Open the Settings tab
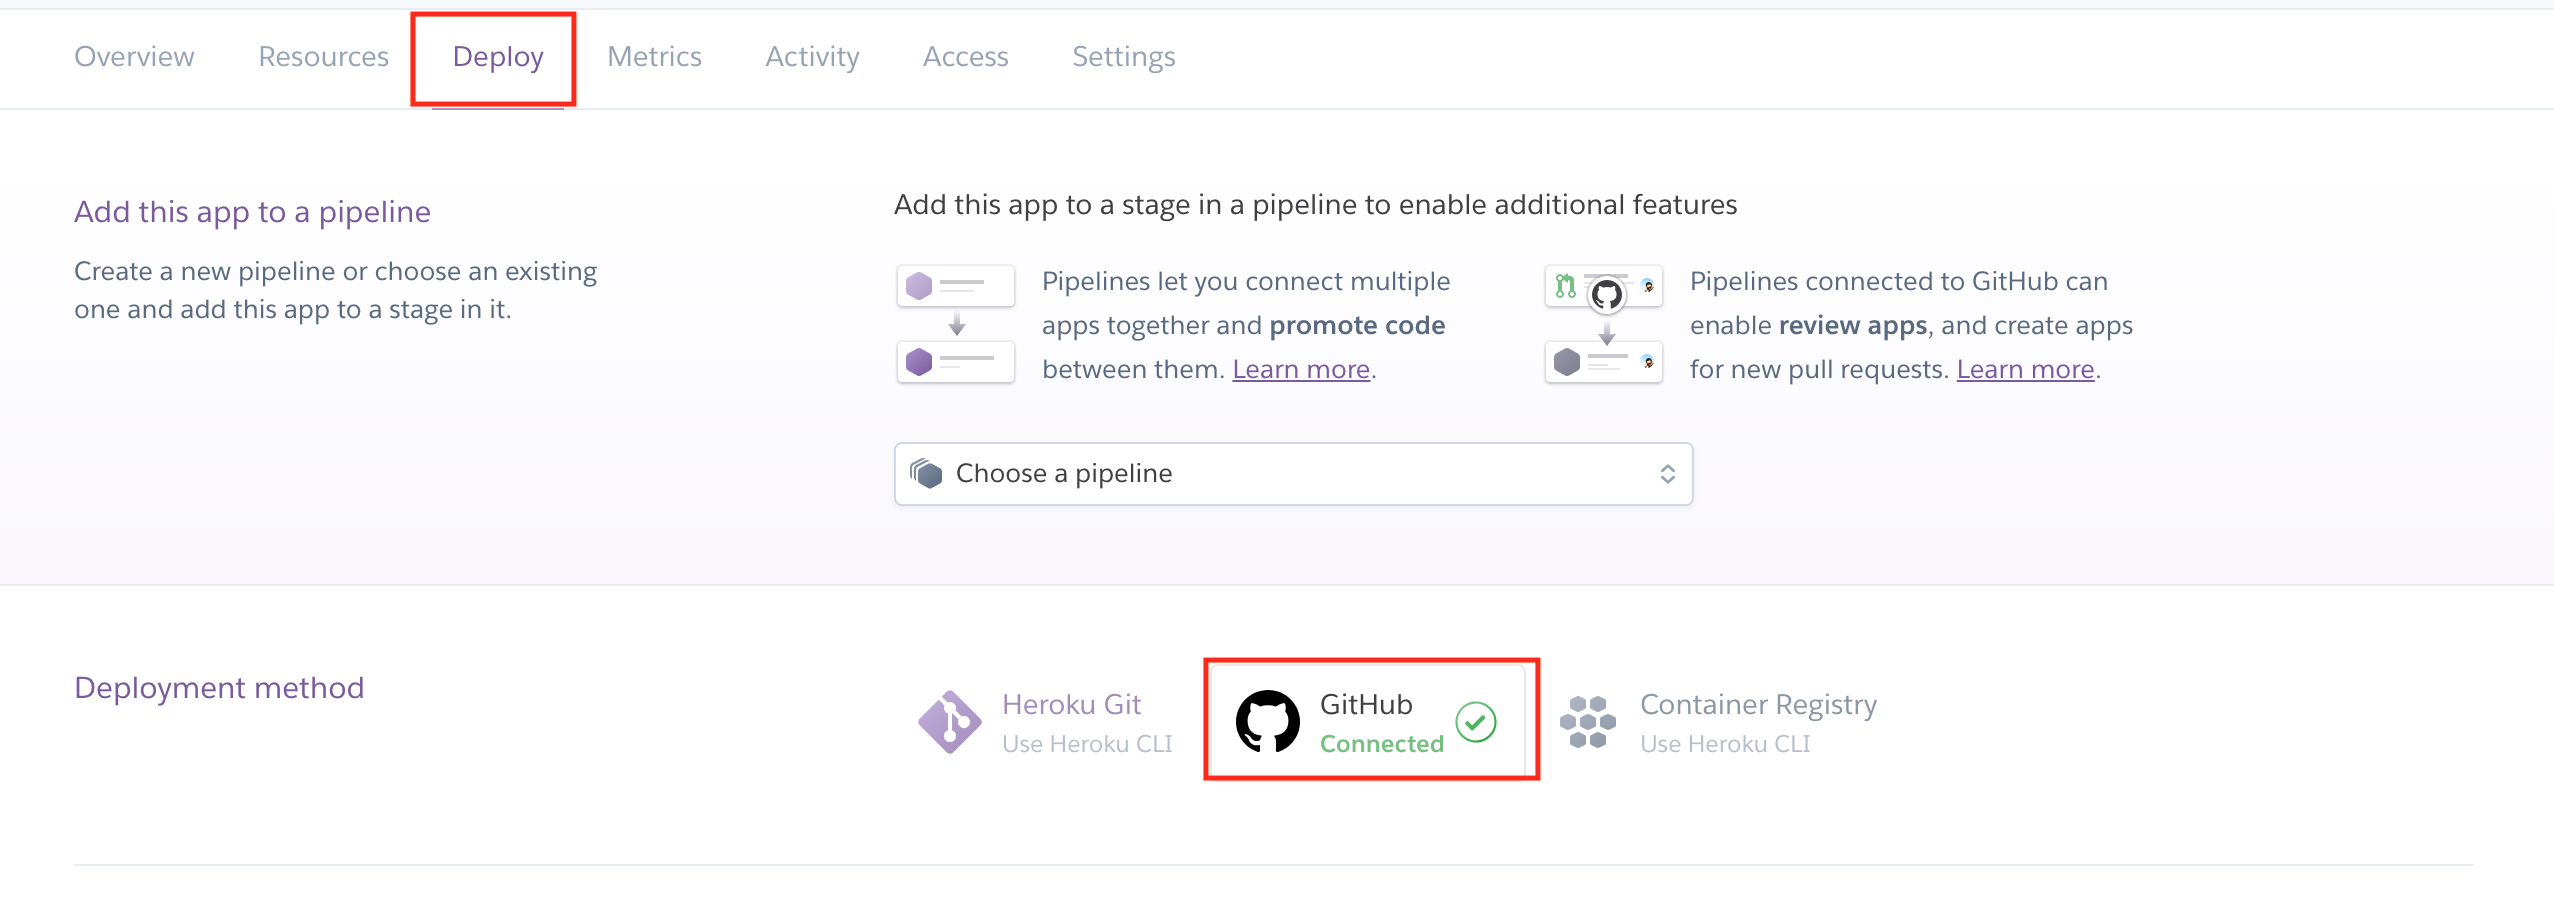The width and height of the screenshot is (2554, 898). tap(1123, 57)
